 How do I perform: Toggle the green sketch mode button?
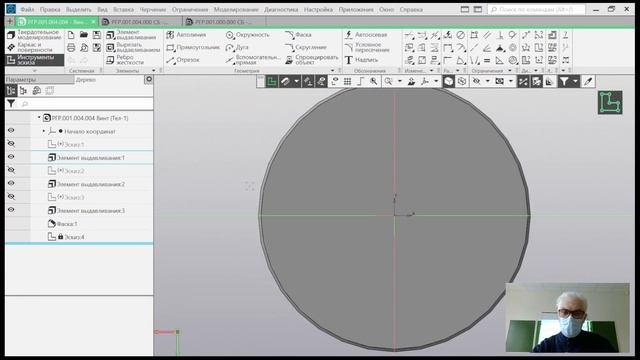tap(271, 82)
